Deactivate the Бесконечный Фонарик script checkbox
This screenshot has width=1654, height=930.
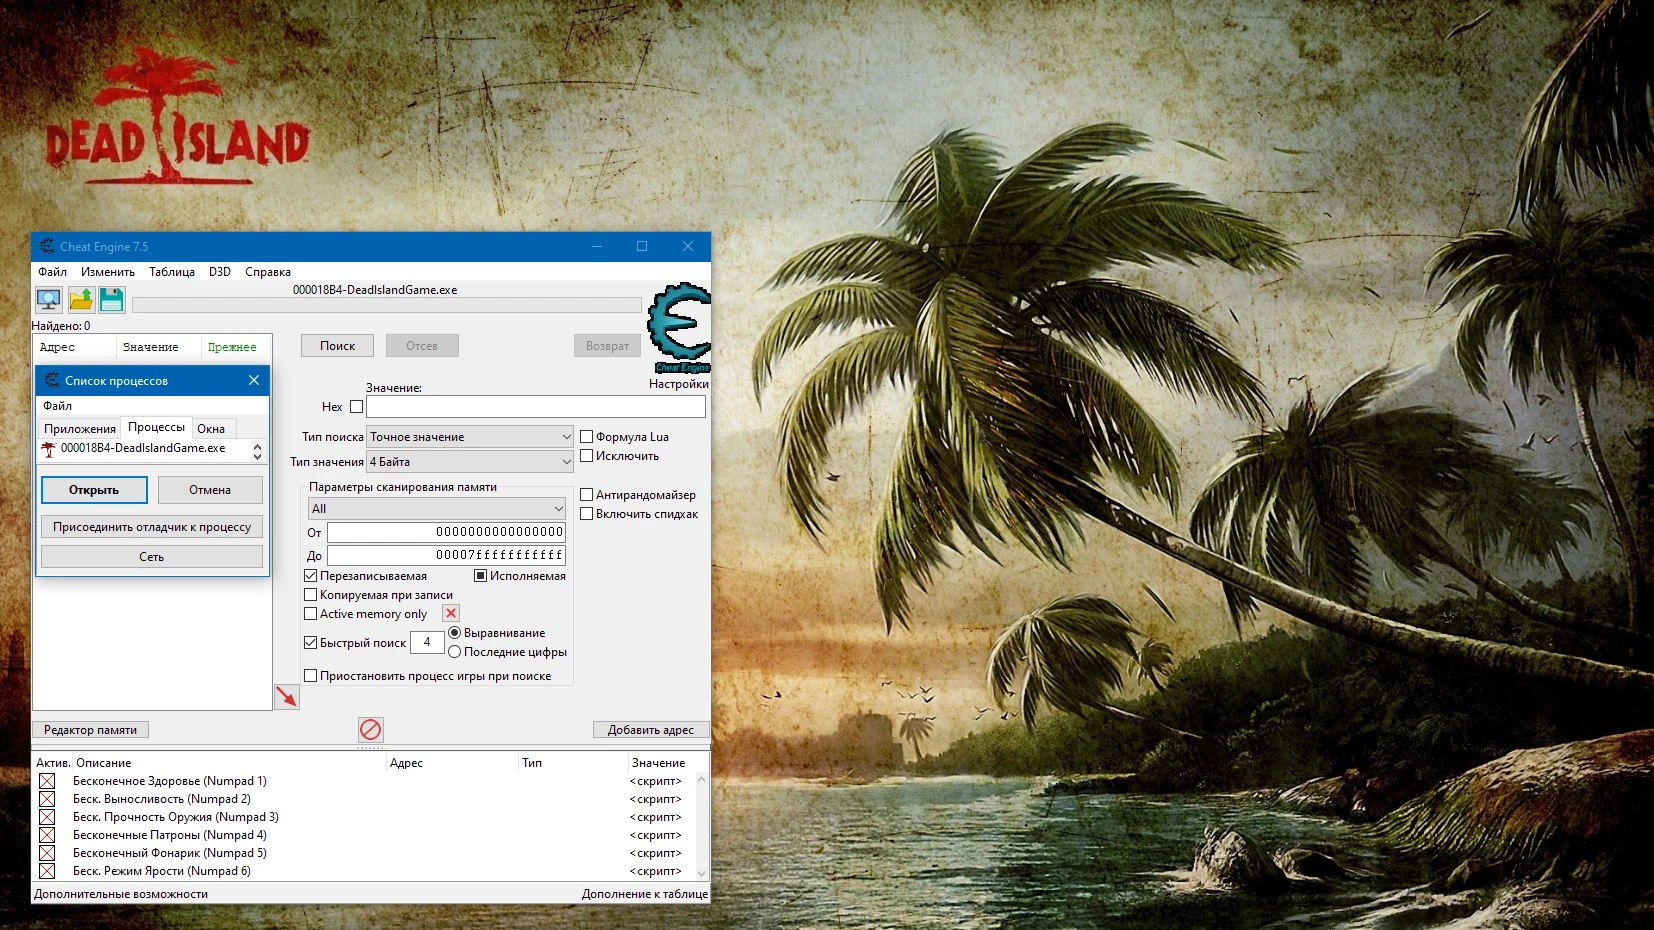49,852
